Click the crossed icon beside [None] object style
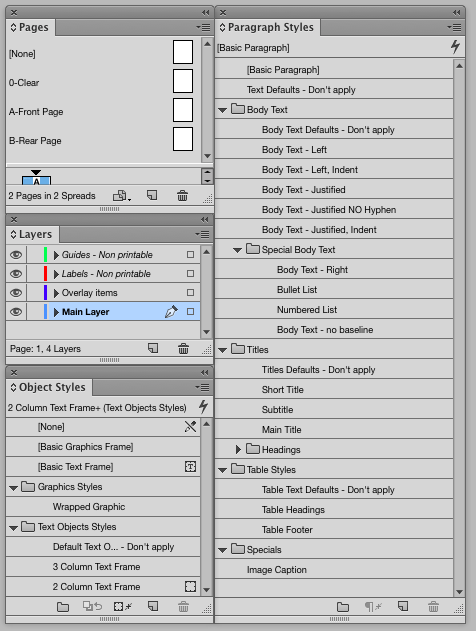The image size is (476, 631). pyautogui.click(x=190, y=427)
